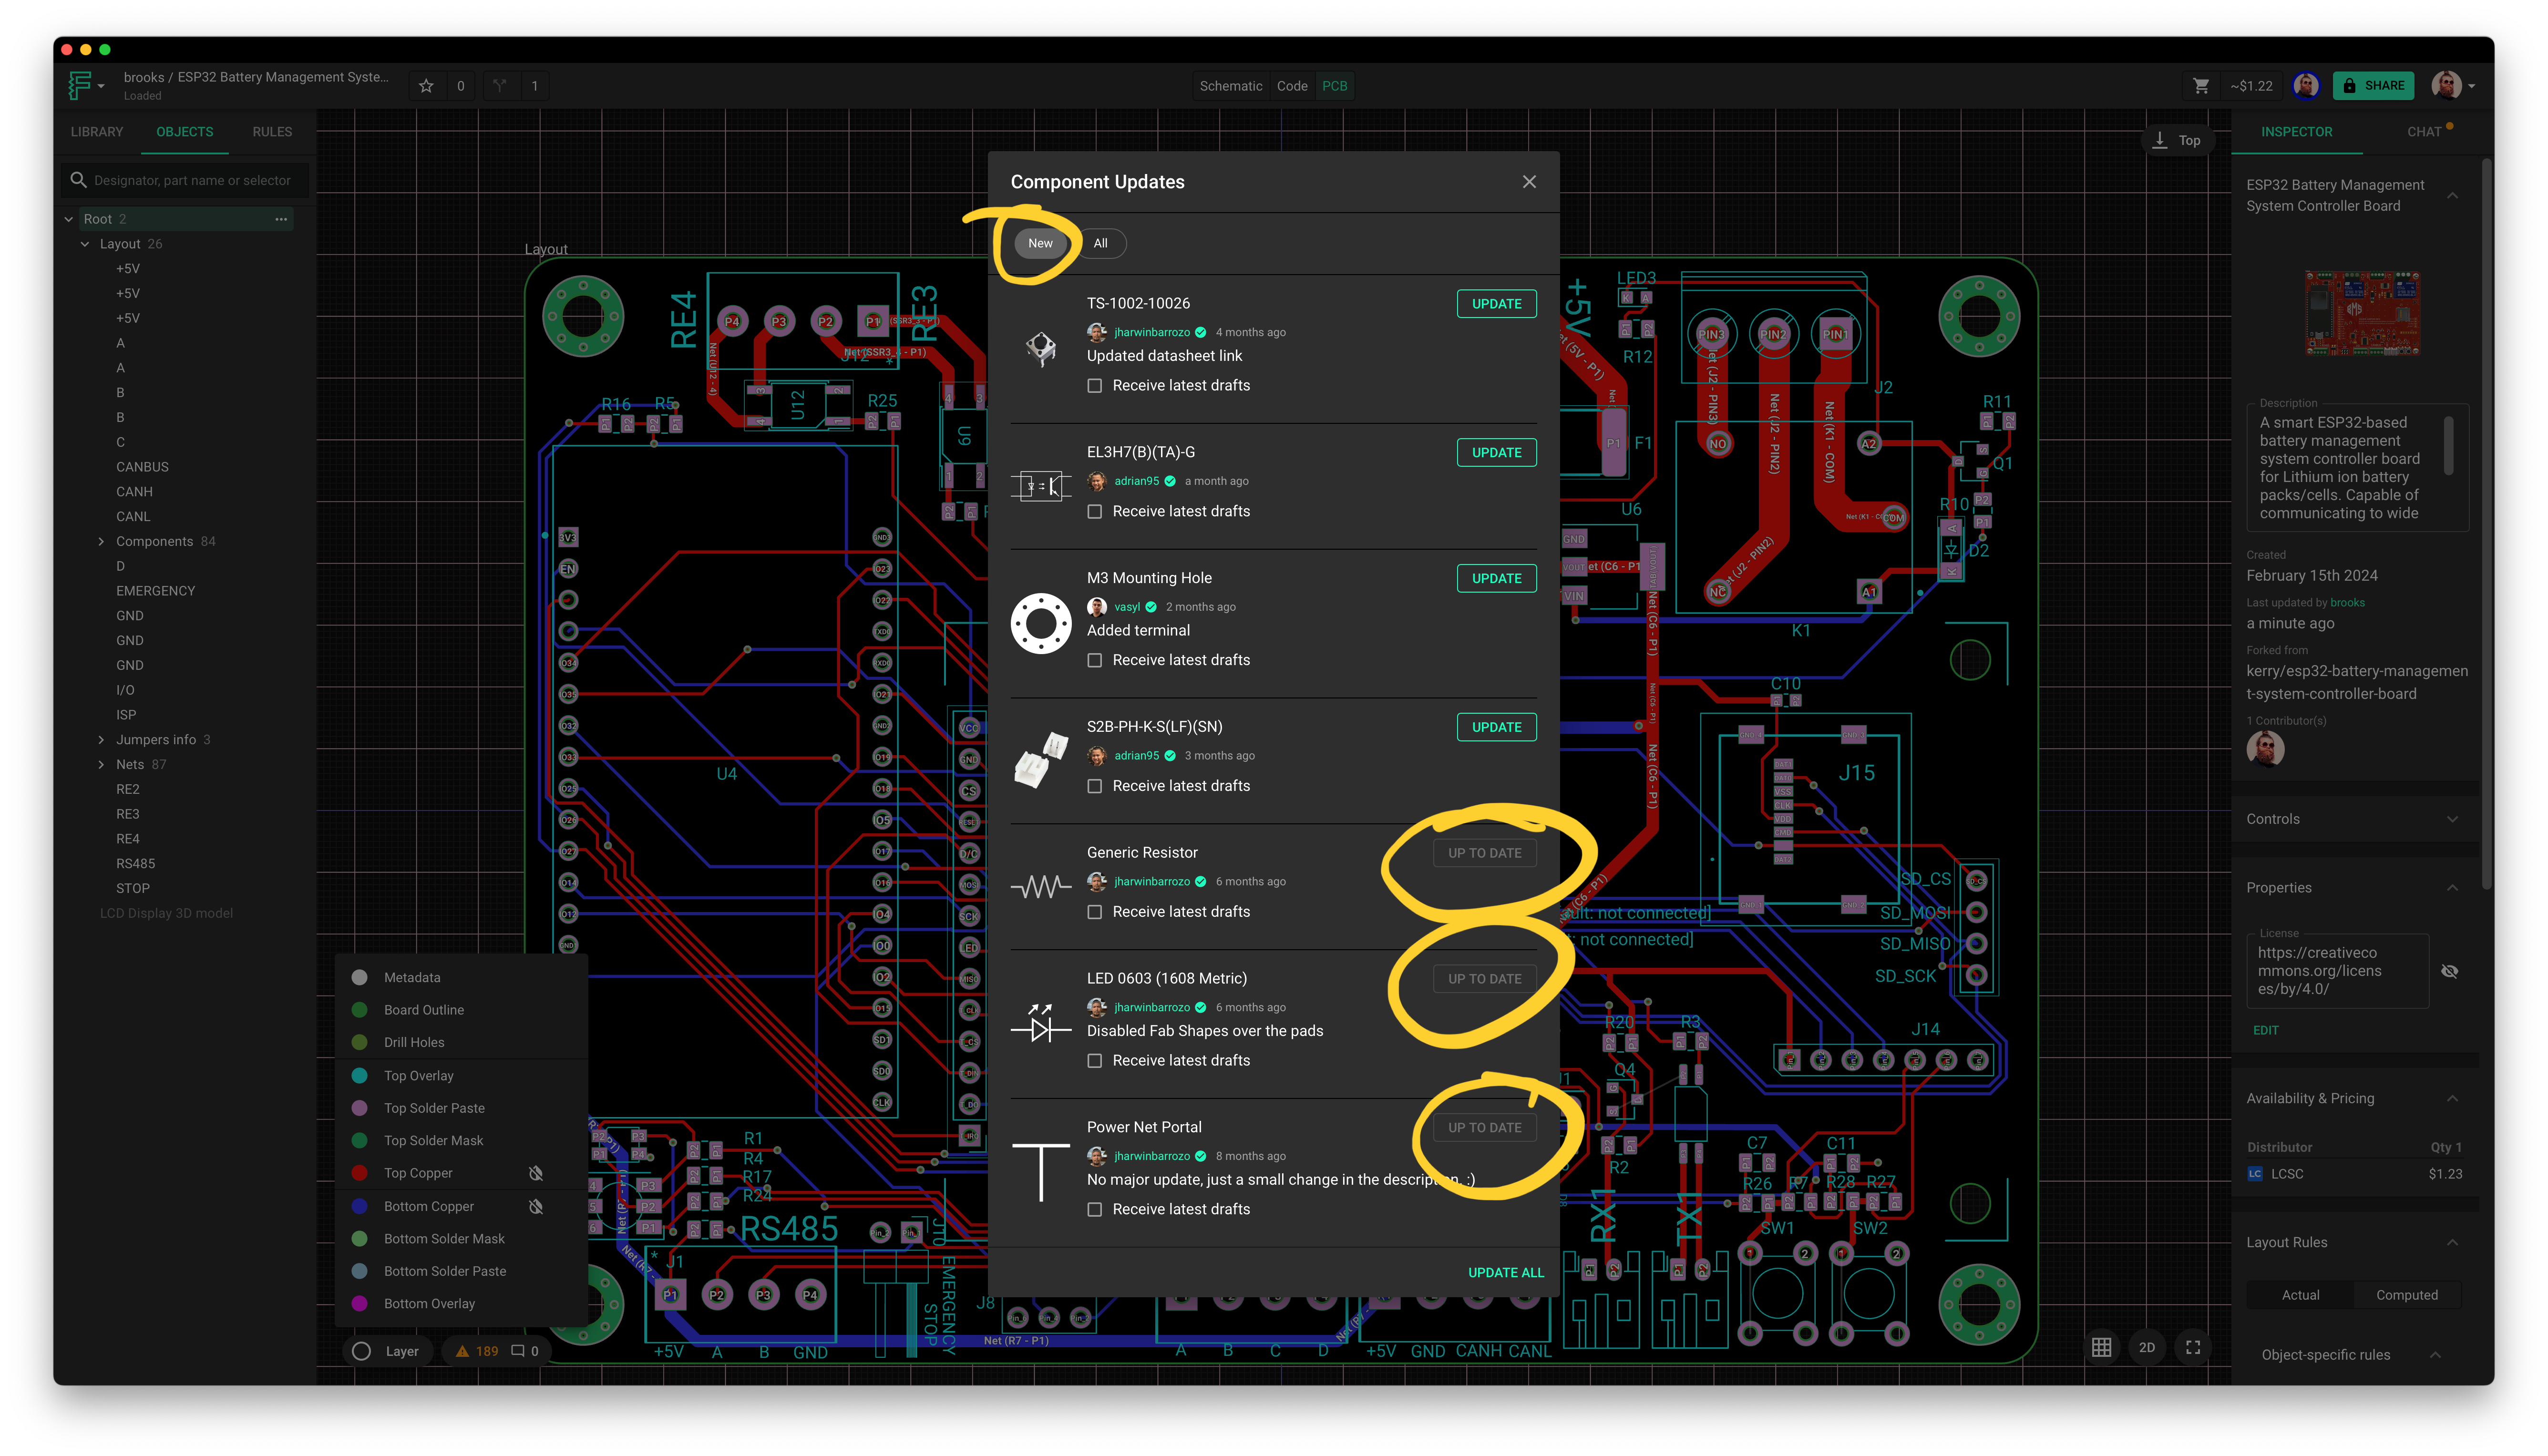Click the contributor avatar
The height and width of the screenshot is (1456, 2548).
coord(2265,749)
